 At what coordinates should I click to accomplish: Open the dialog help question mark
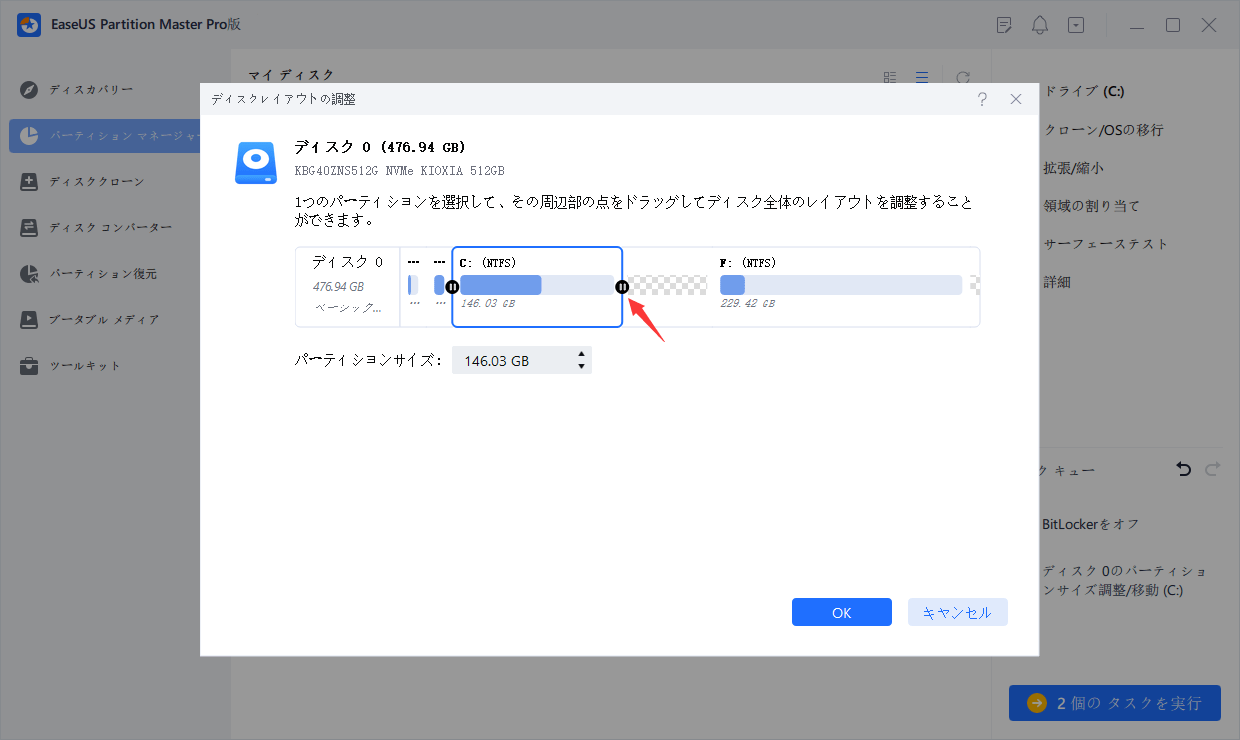pyautogui.click(x=982, y=99)
